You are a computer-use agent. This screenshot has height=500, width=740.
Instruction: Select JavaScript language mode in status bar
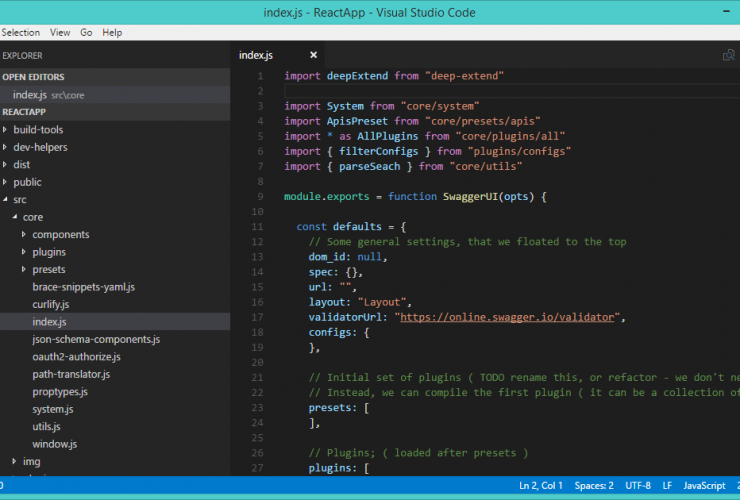coord(704,485)
